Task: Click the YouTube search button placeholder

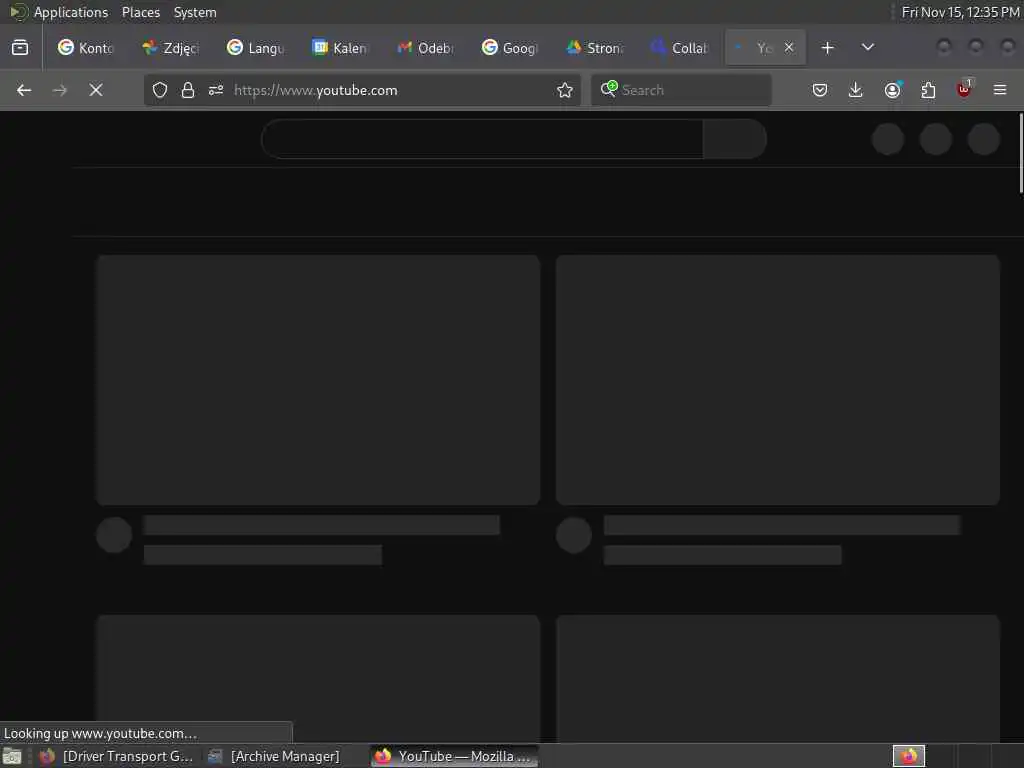Action: tap(735, 139)
